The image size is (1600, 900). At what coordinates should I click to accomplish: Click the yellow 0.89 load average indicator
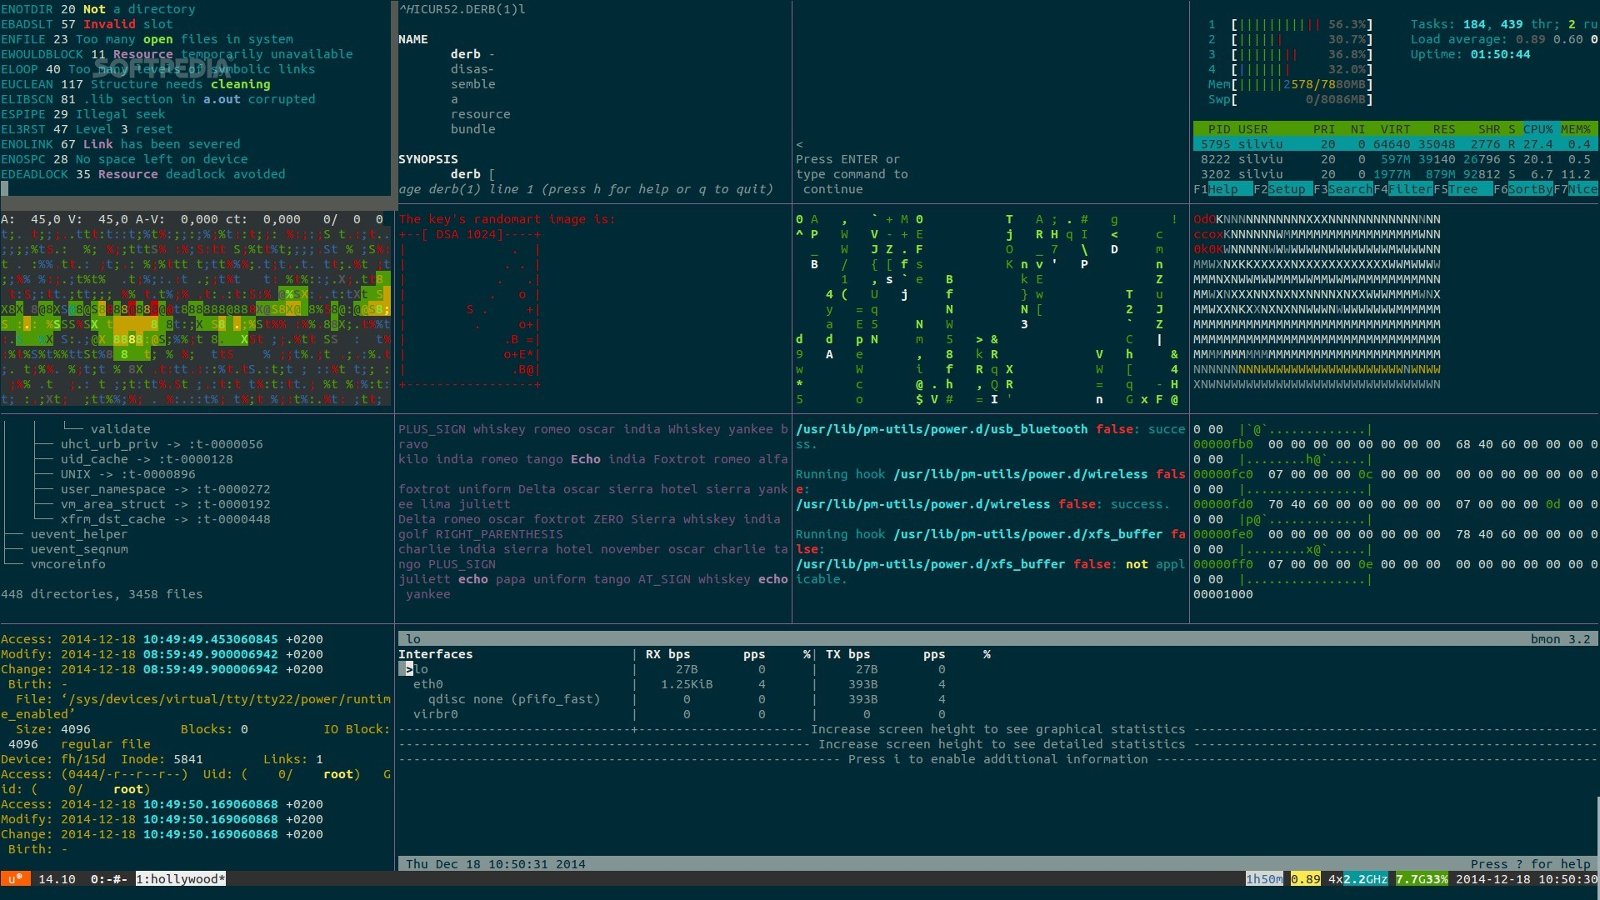pos(1305,879)
